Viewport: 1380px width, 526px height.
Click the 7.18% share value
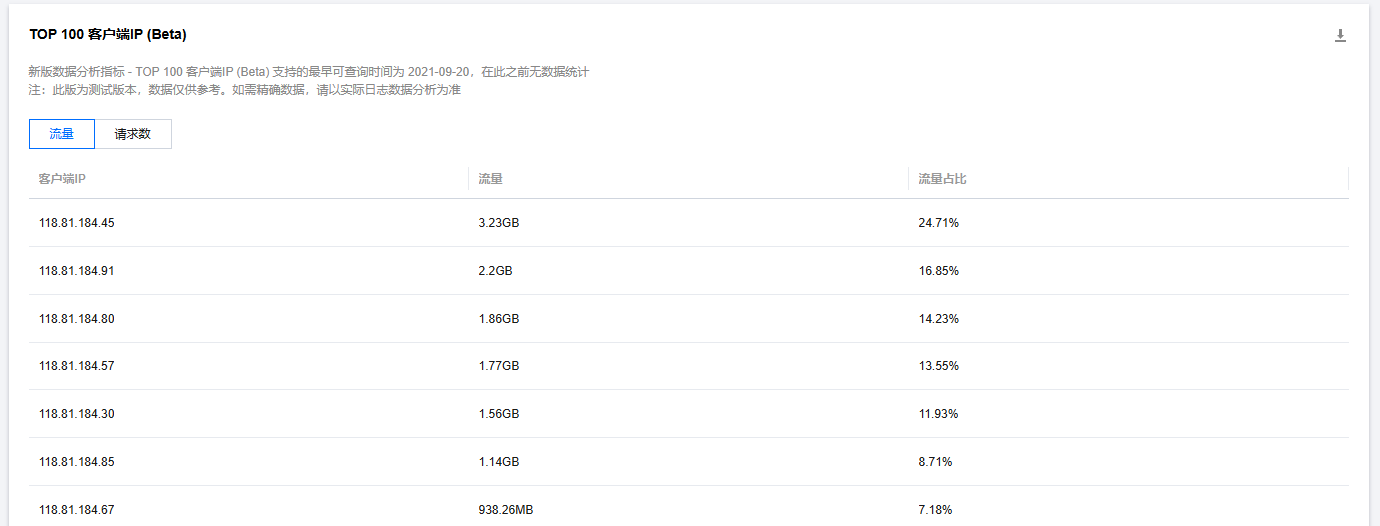(x=935, y=510)
